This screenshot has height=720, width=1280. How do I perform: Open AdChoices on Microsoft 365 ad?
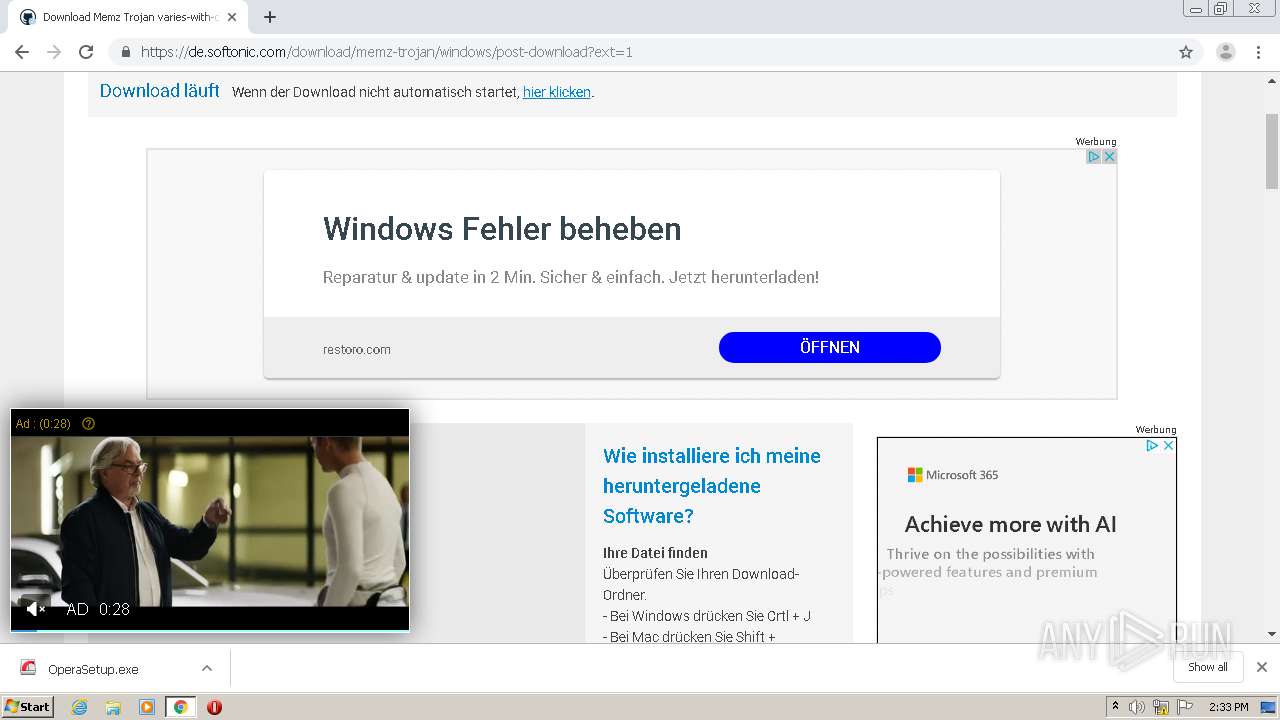(x=1152, y=446)
